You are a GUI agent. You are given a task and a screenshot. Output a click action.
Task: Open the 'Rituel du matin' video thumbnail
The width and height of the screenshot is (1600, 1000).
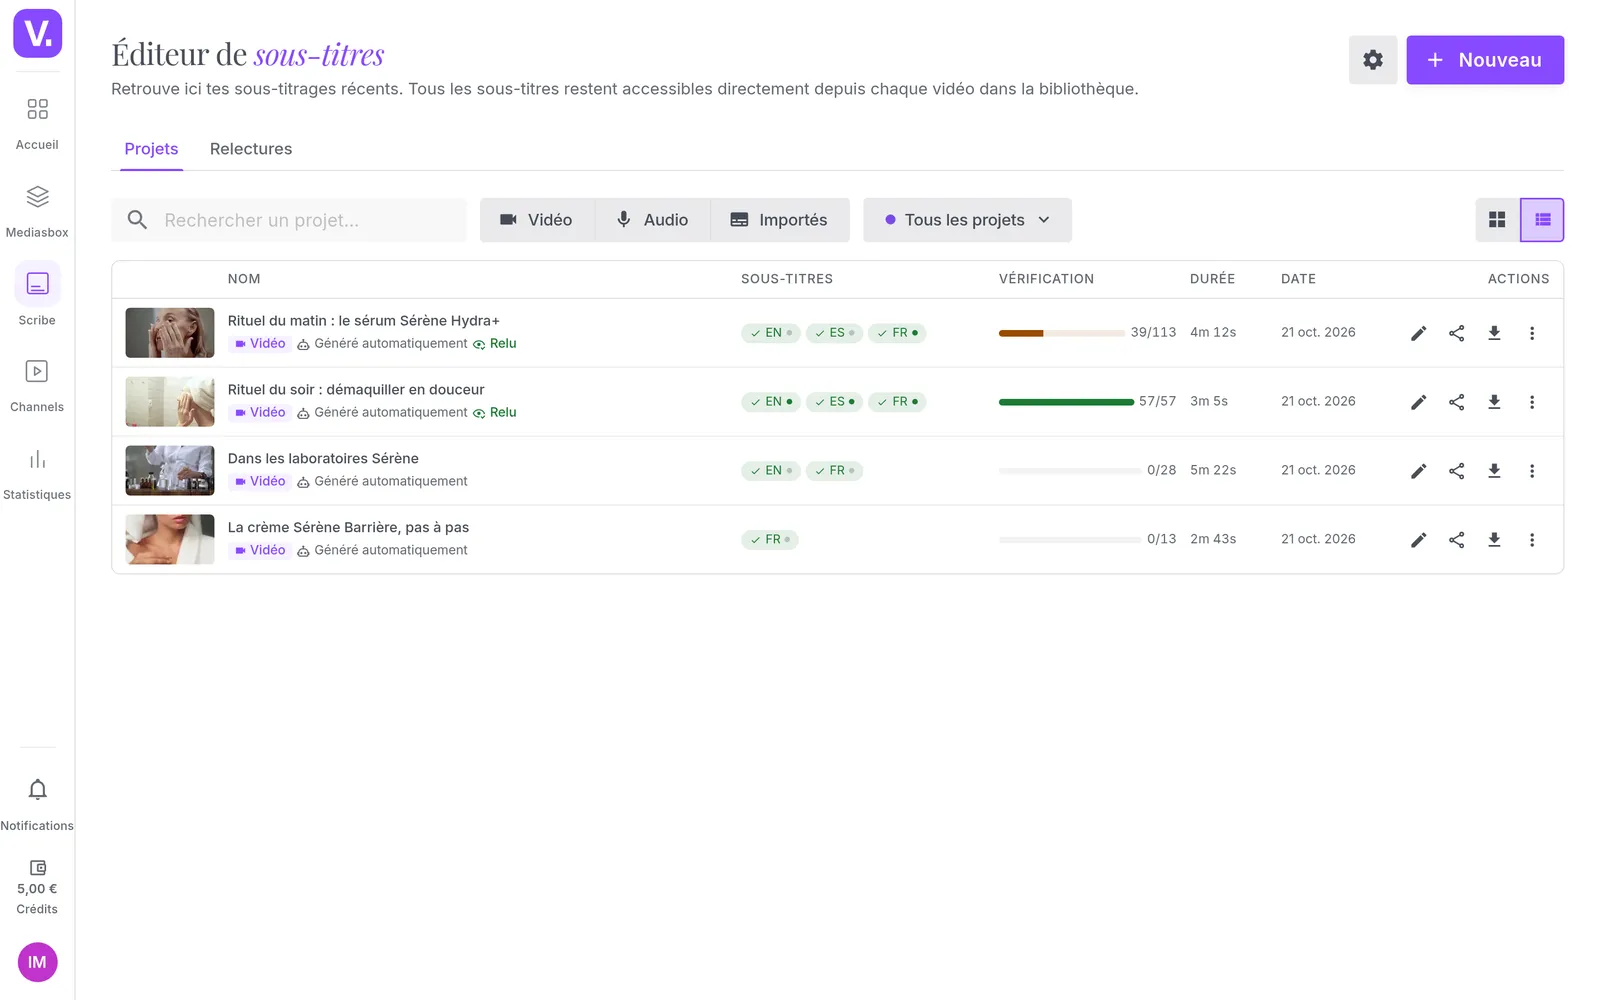[x=170, y=333]
